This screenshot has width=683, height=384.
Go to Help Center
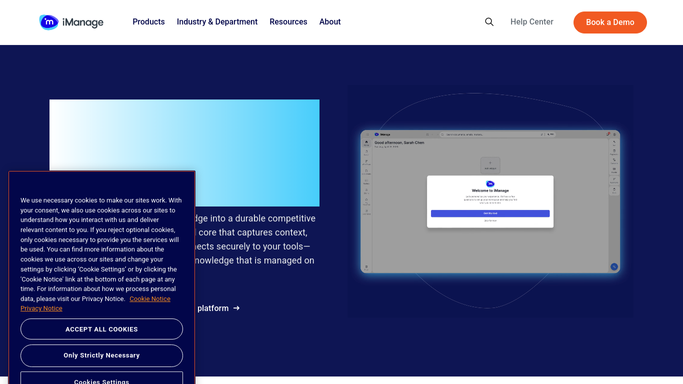pyautogui.click(x=531, y=22)
